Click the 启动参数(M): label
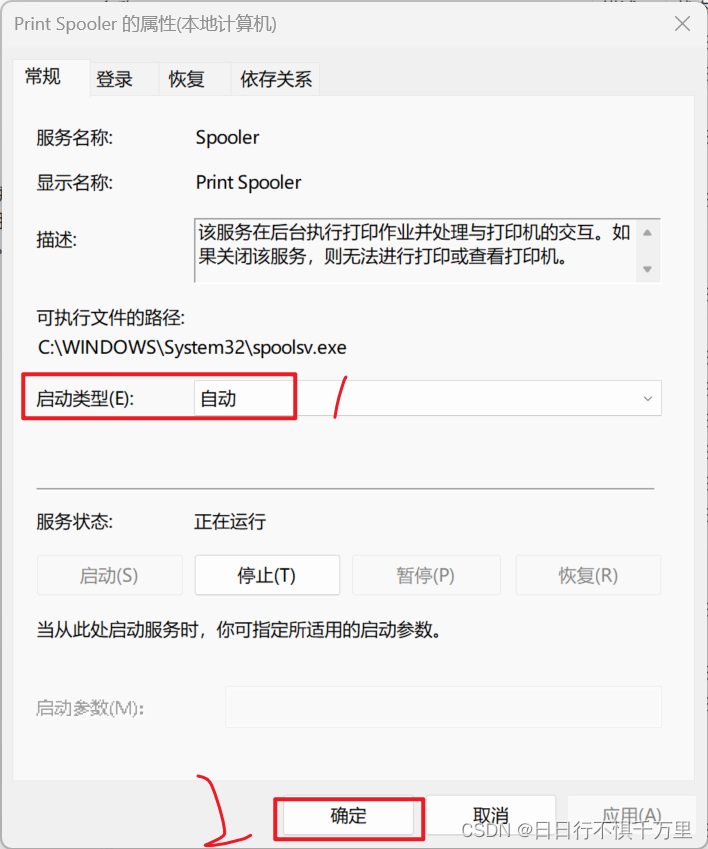Viewport: 708px width, 849px height. (90, 708)
